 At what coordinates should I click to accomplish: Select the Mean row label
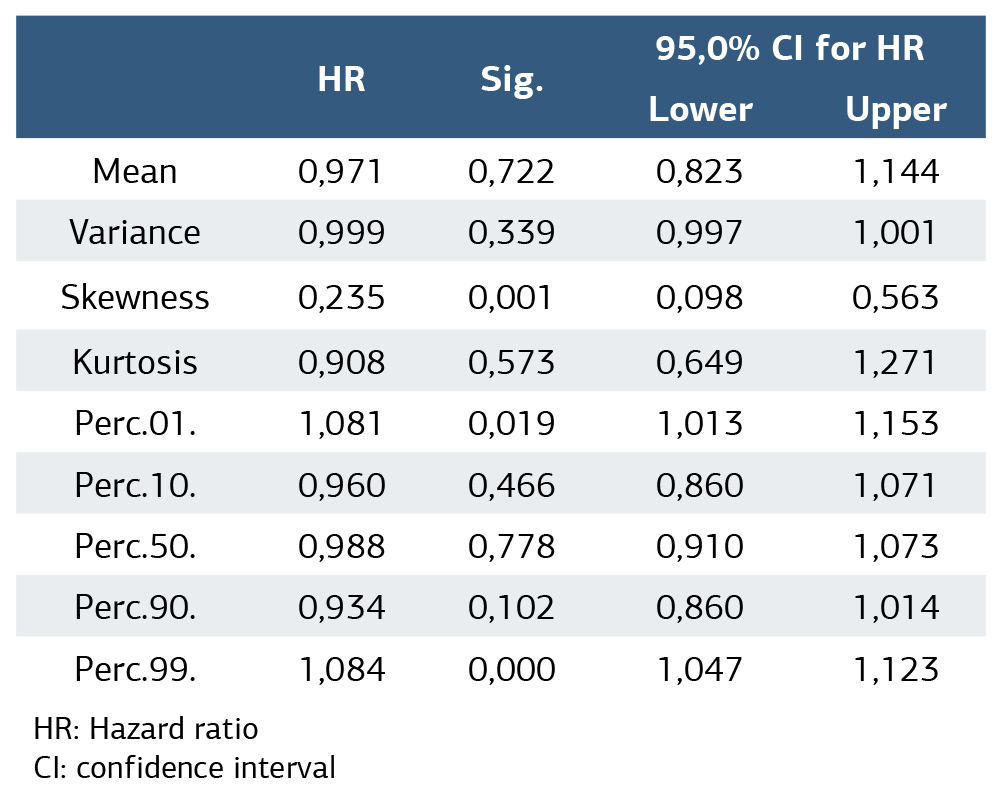tap(135, 171)
